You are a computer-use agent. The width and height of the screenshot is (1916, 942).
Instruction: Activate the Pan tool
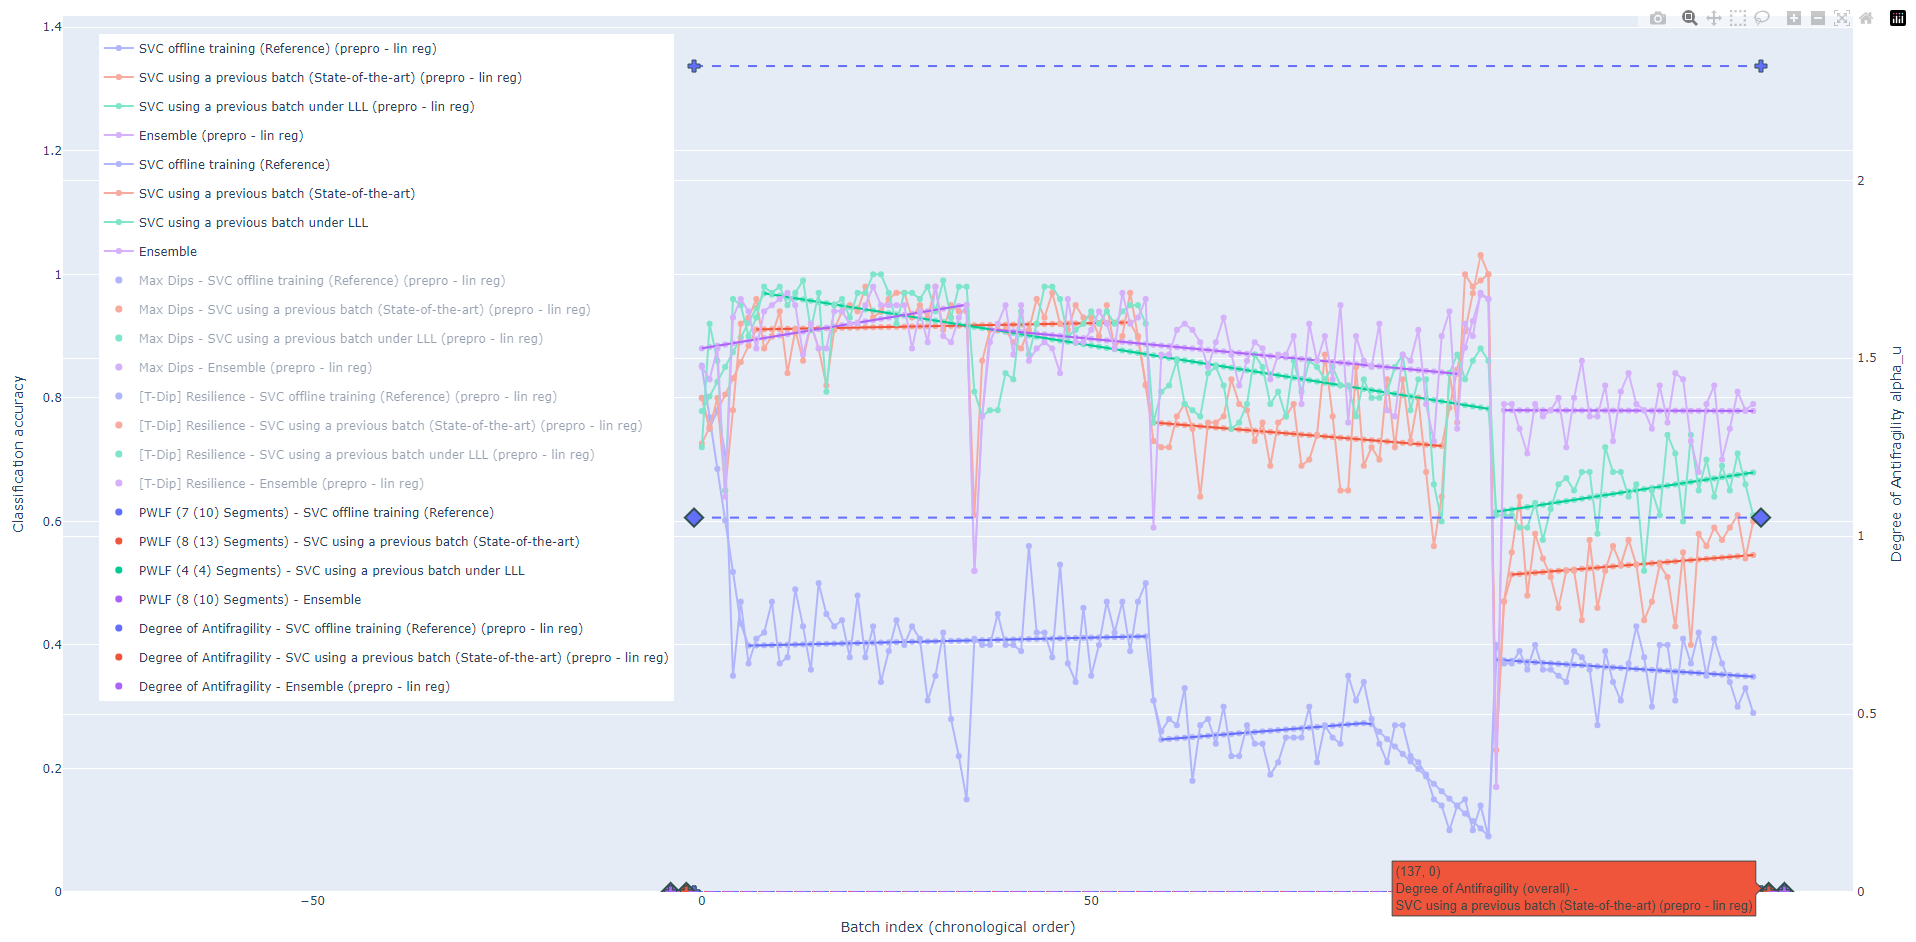1714,18
